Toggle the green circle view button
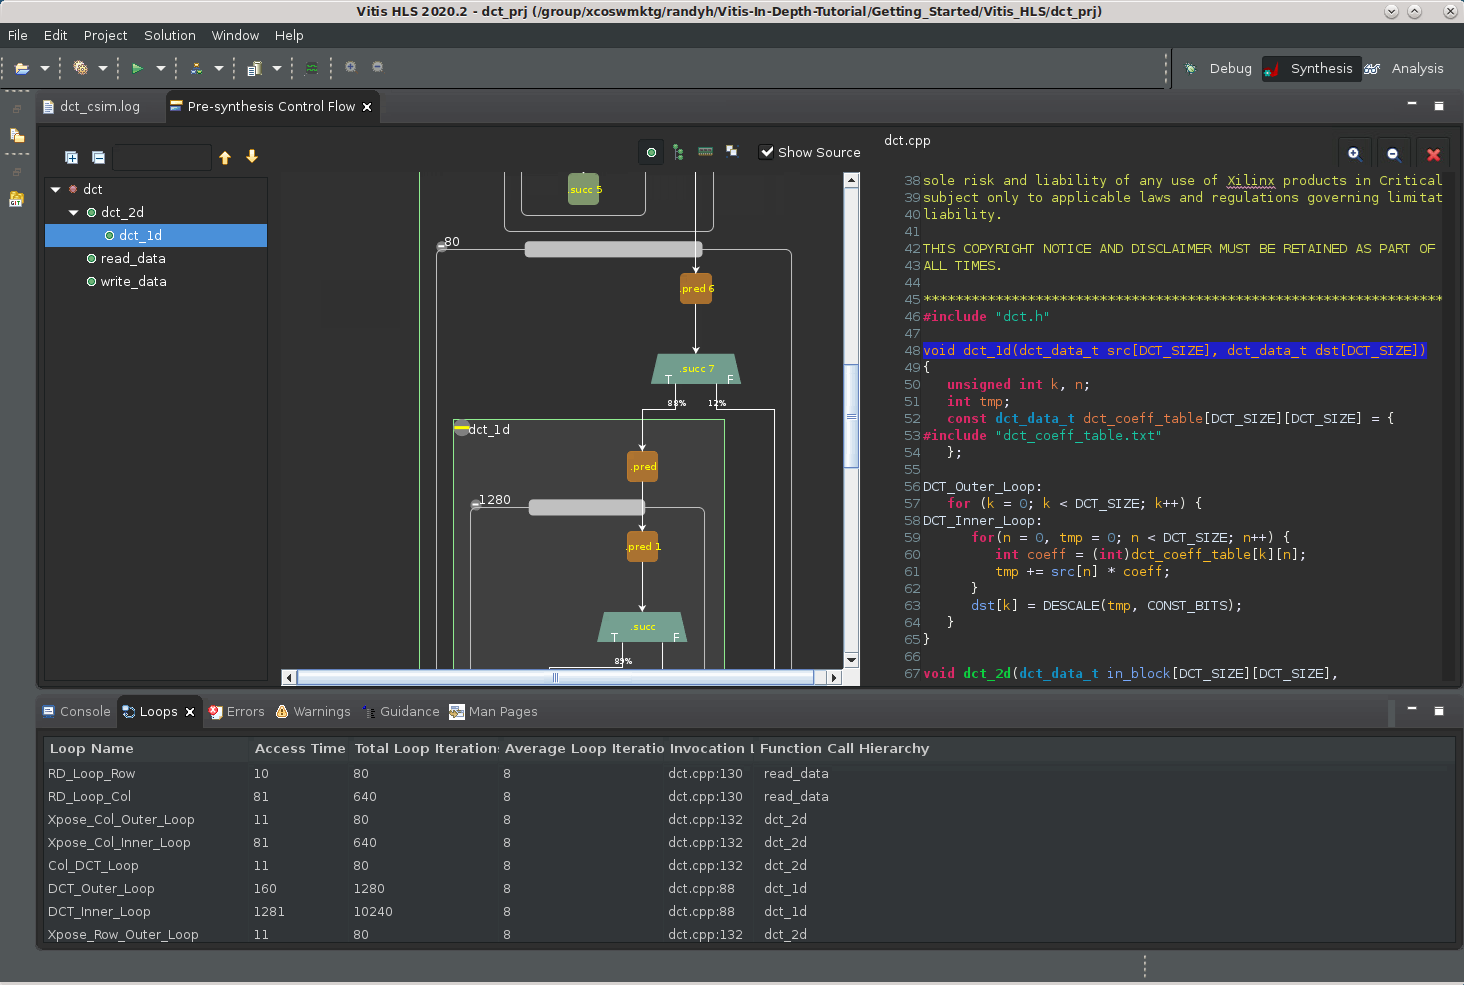This screenshot has height=985, width=1464. [652, 152]
